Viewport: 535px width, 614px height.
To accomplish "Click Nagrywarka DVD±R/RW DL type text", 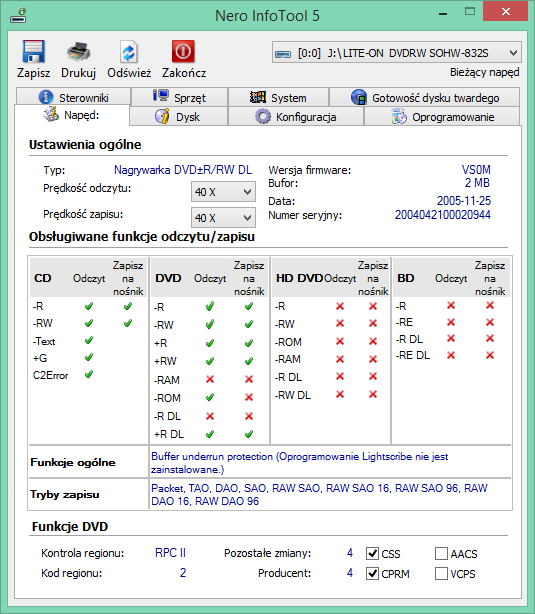I will click(183, 170).
